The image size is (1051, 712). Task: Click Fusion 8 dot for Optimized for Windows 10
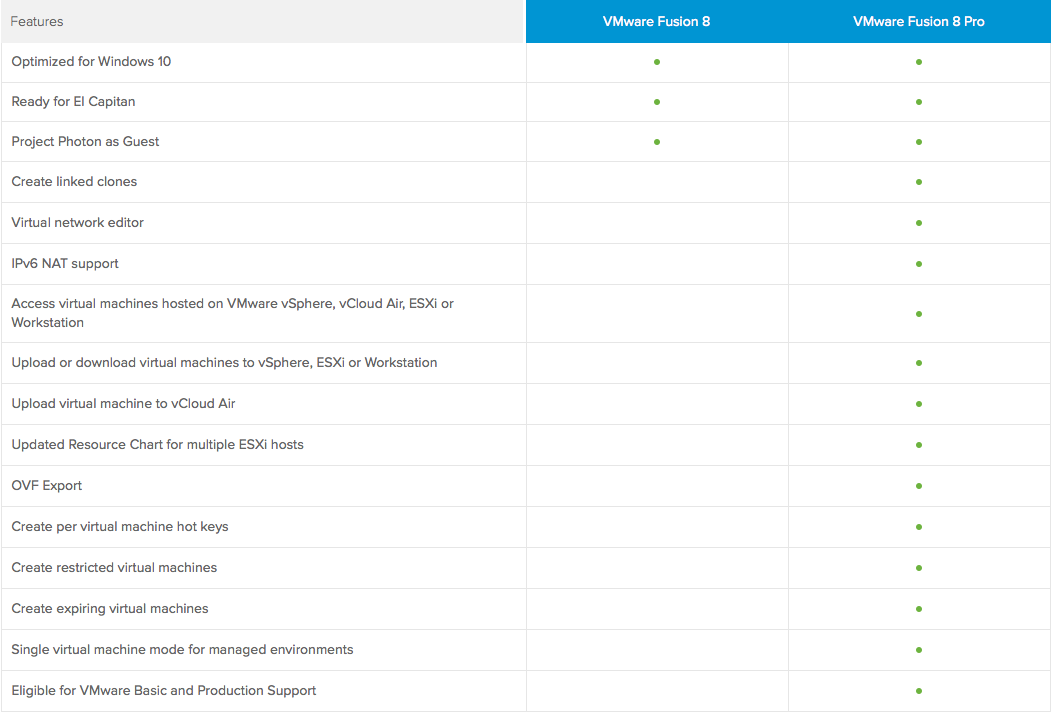[657, 62]
